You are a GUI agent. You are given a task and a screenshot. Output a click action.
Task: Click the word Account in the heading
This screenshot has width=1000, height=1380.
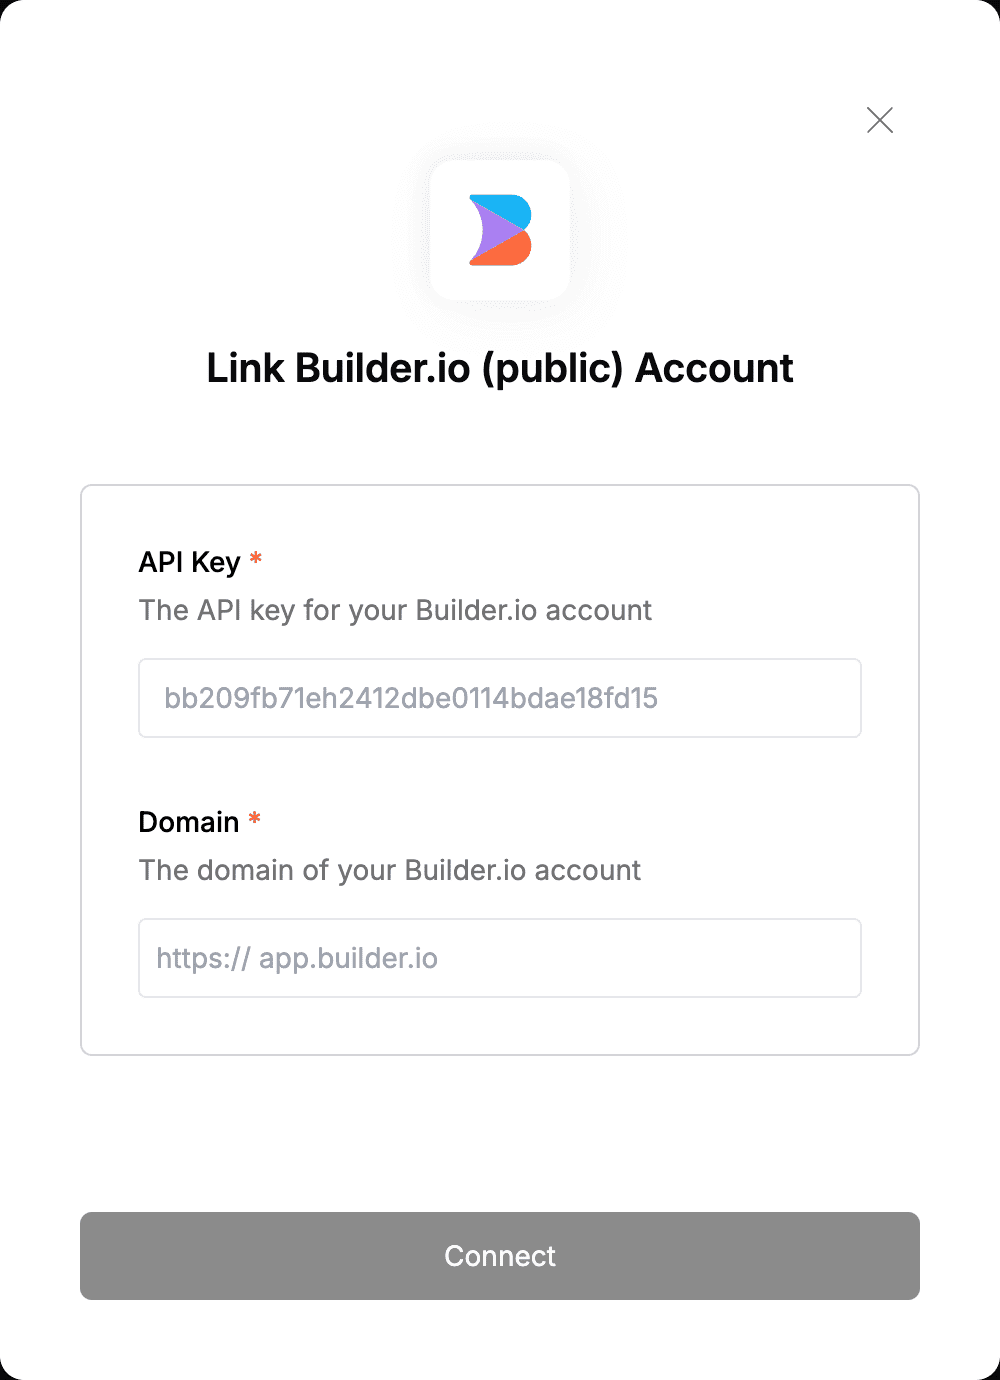tap(715, 368)
